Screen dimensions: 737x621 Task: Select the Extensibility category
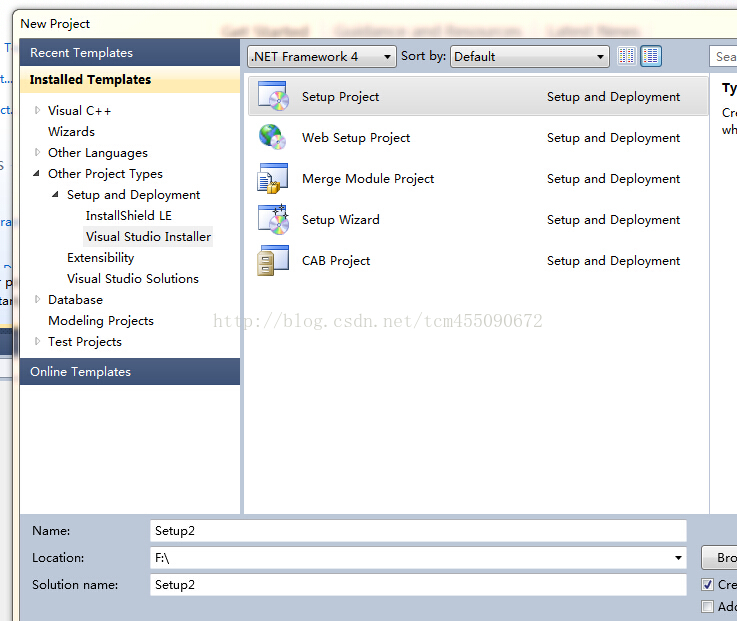(x=101, y=258)
